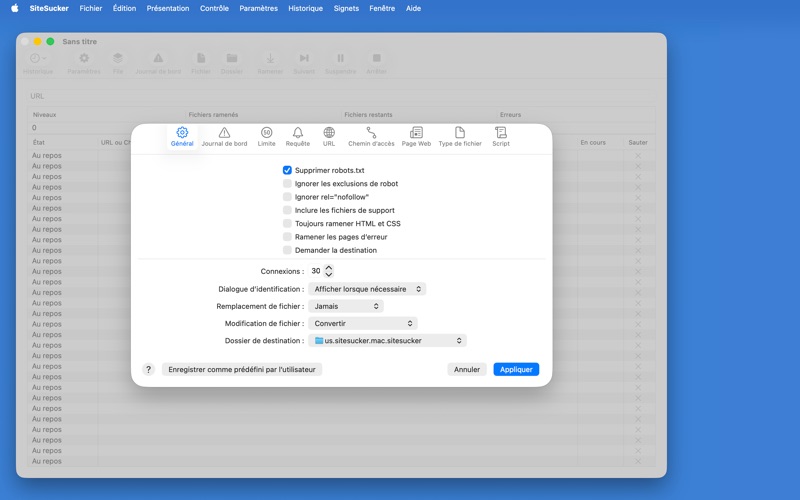Viewport: 800px width, 500px height.
Task: Click the Suspendre pause toolbar icon
Action: pos(341,58)
